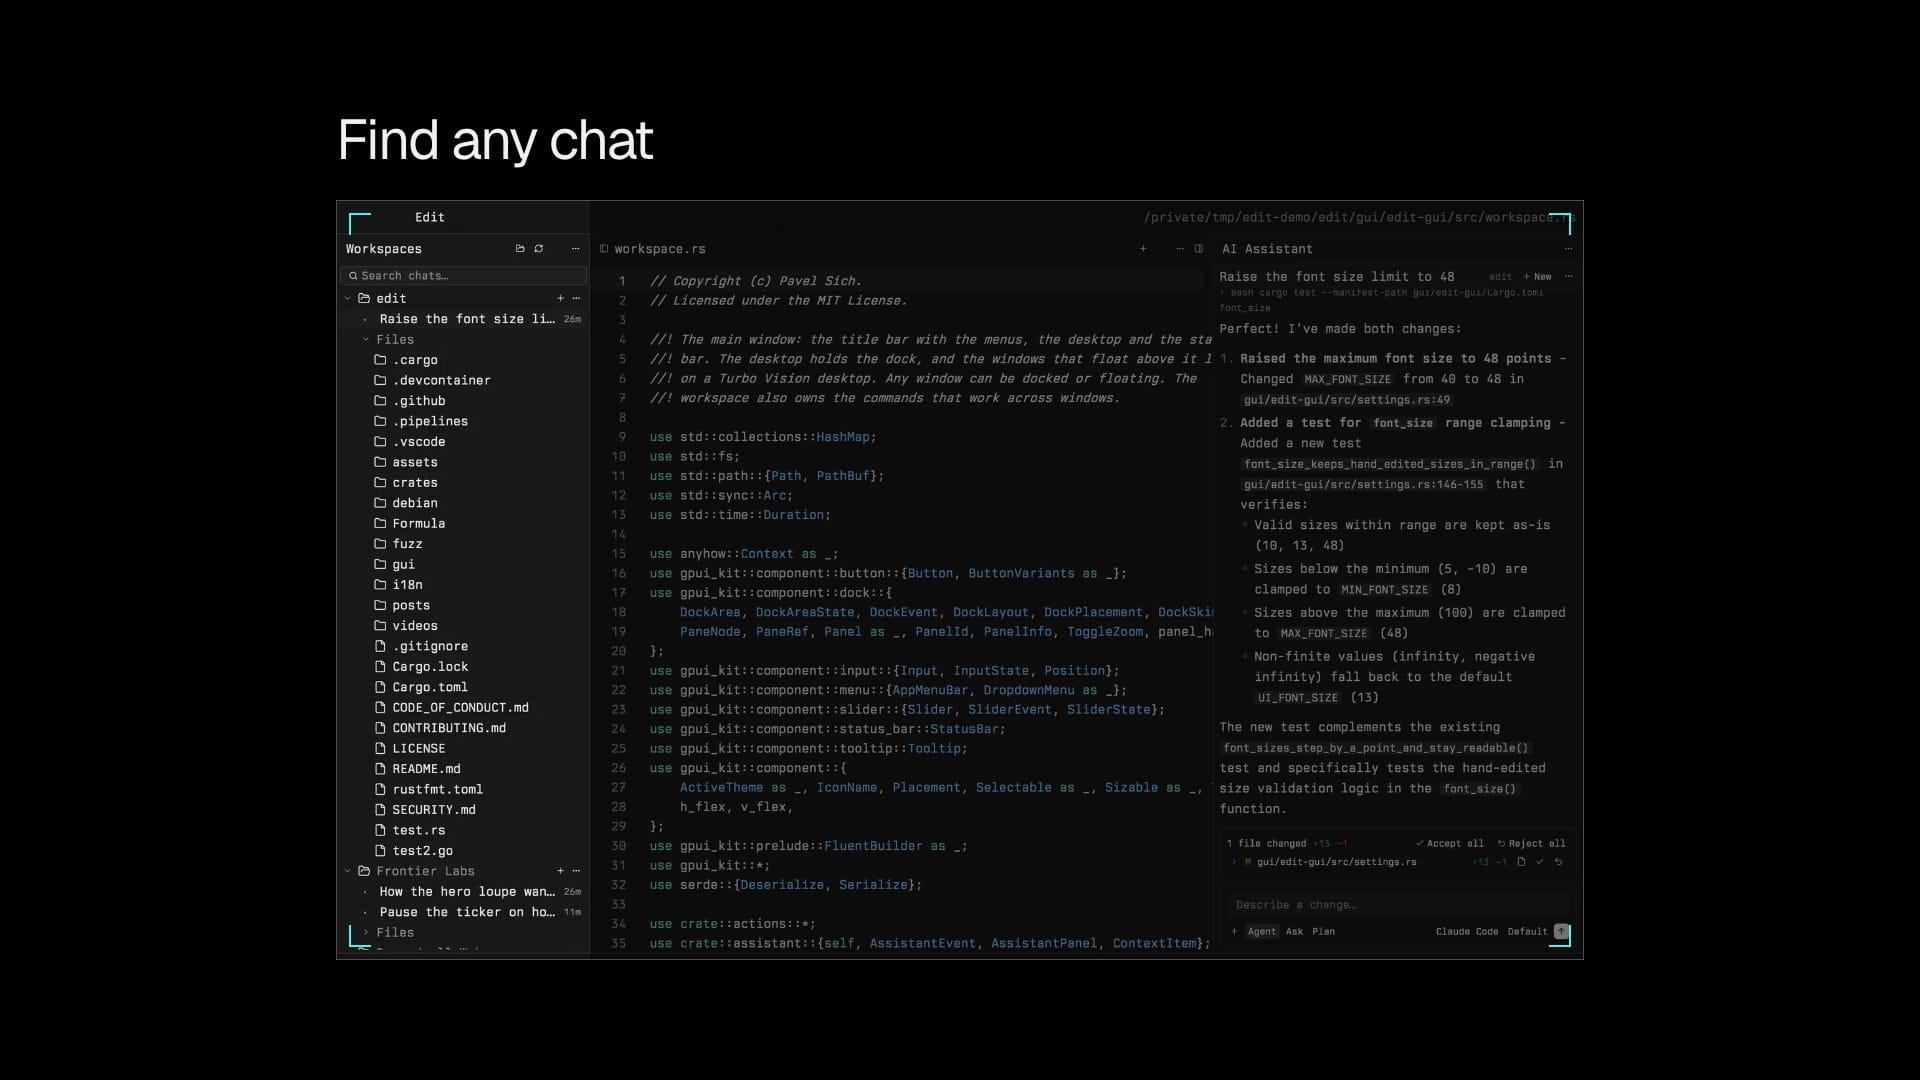Switch assistant mode to Agent

coord(1262,931)
